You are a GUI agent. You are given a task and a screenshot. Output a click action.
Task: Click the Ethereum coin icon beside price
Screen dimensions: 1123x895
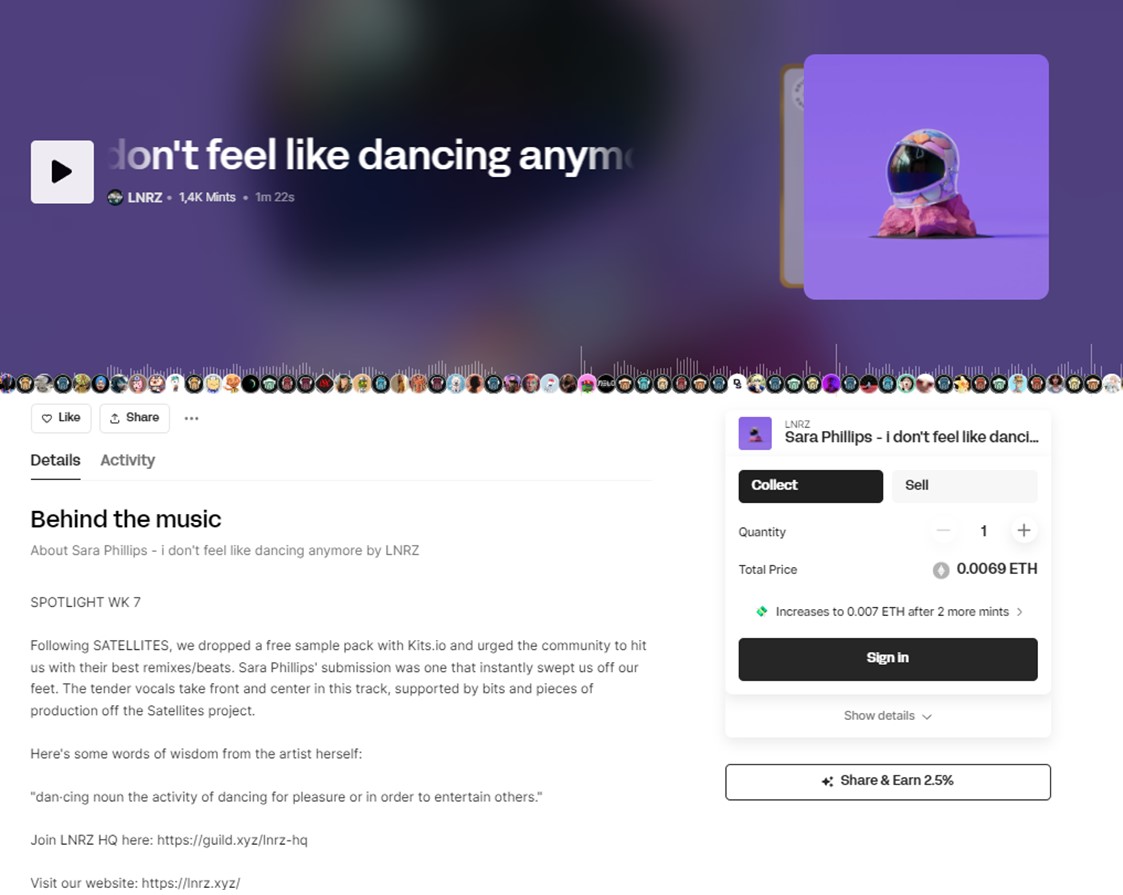(940, 570)
